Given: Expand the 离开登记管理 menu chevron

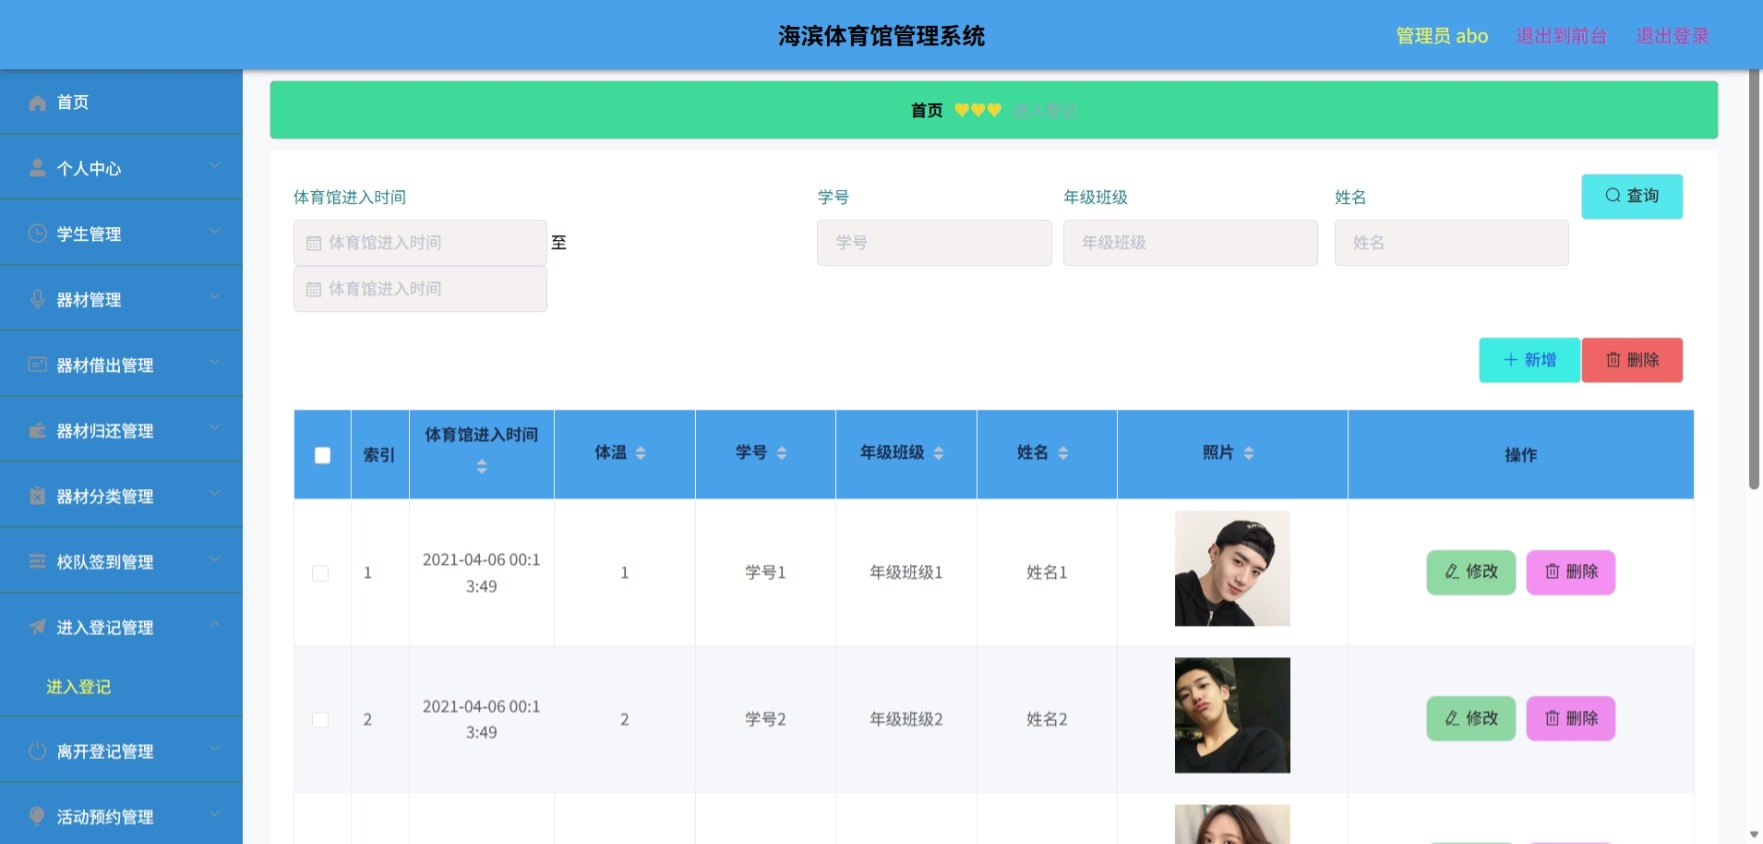Looking at the screenshot, I should pyautogui.click(x=214, y=748).
